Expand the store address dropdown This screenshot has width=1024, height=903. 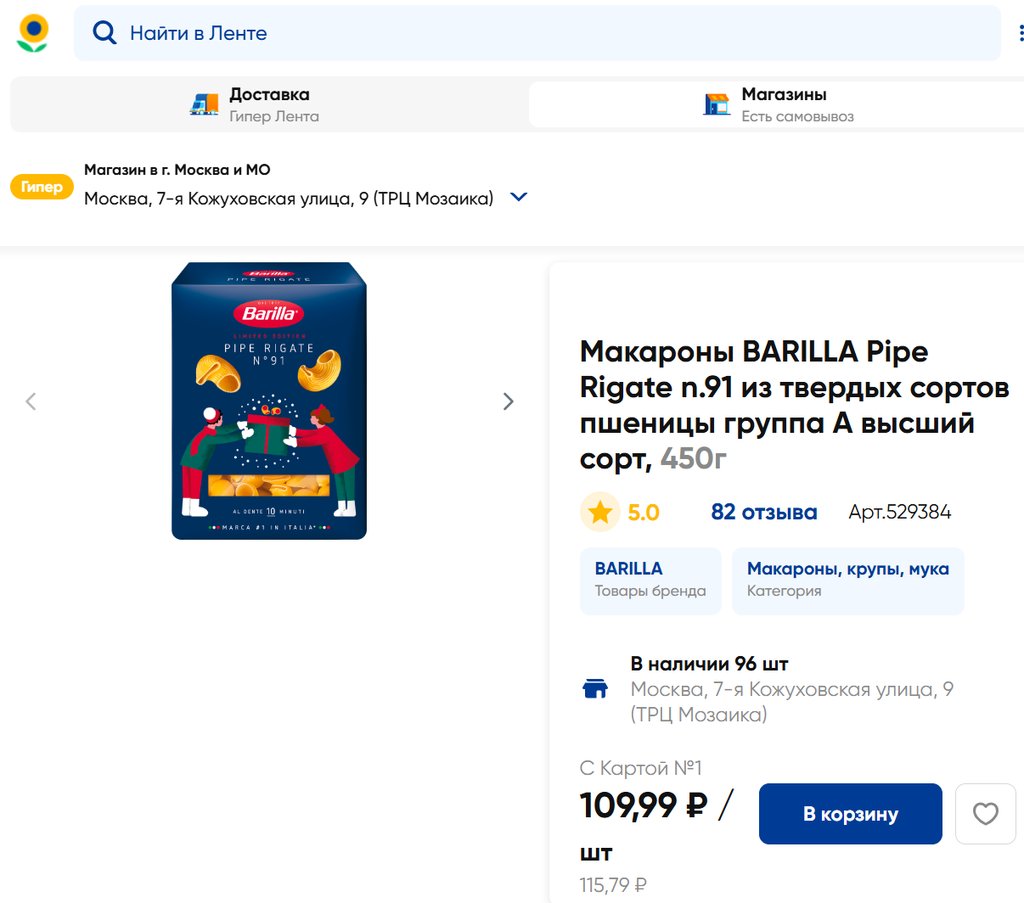518,198
